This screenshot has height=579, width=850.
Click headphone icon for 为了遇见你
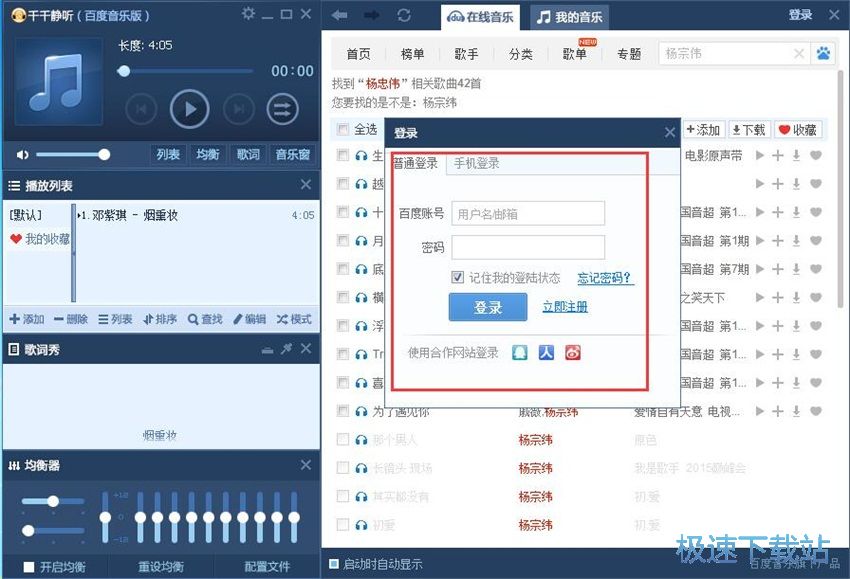361,411
